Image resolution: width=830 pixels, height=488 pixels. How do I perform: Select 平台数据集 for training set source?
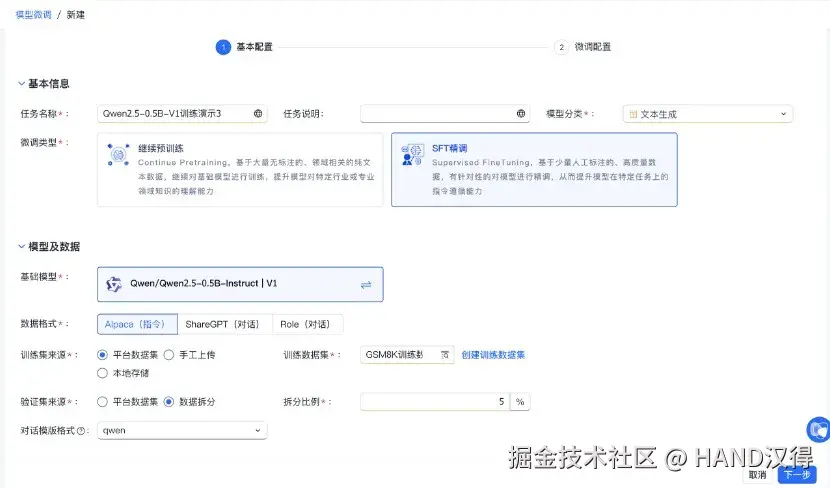(x=103, y=355)
